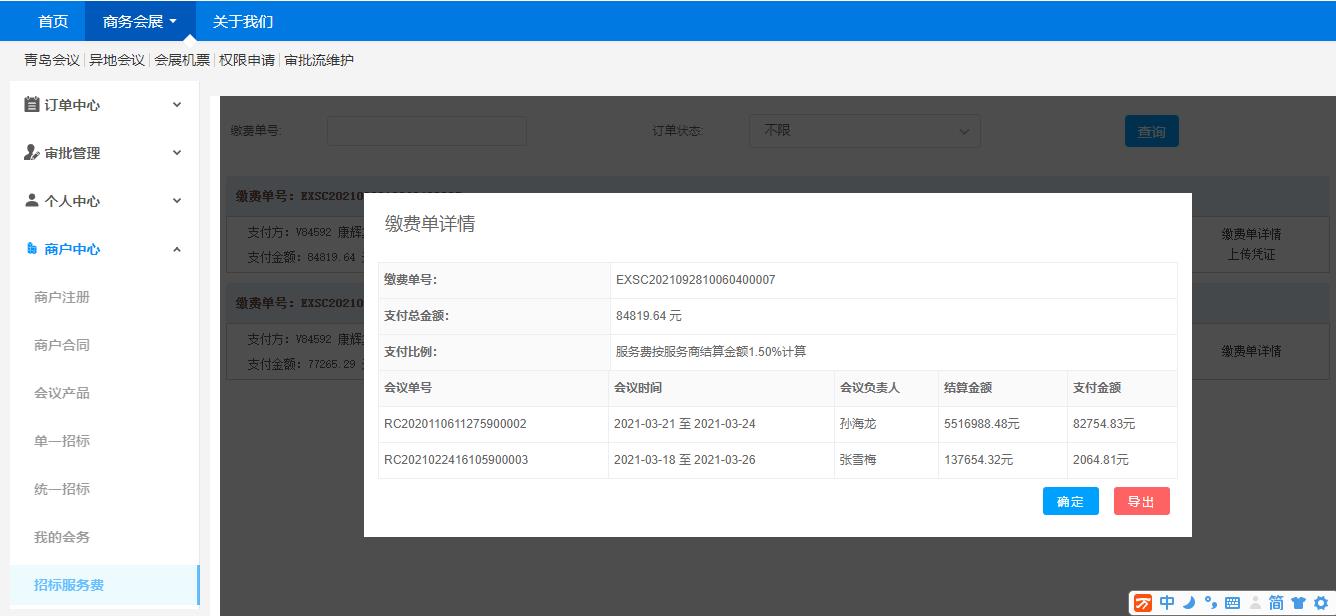This screenshot has width=1336, height=616.
Task: Go to 首页 in the top navigation
Action: (53, 21)
